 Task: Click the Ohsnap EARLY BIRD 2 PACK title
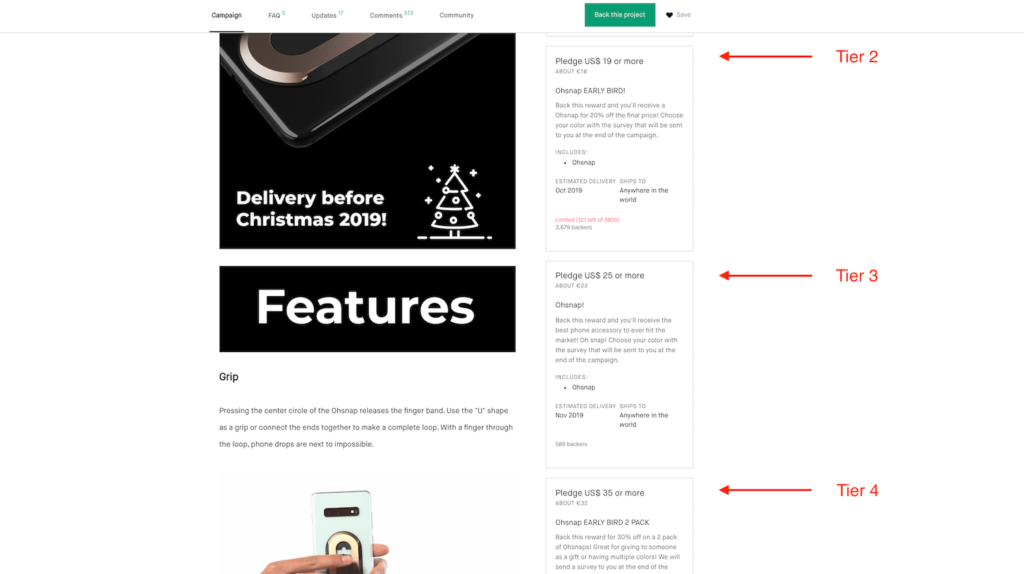coord(602,522)
